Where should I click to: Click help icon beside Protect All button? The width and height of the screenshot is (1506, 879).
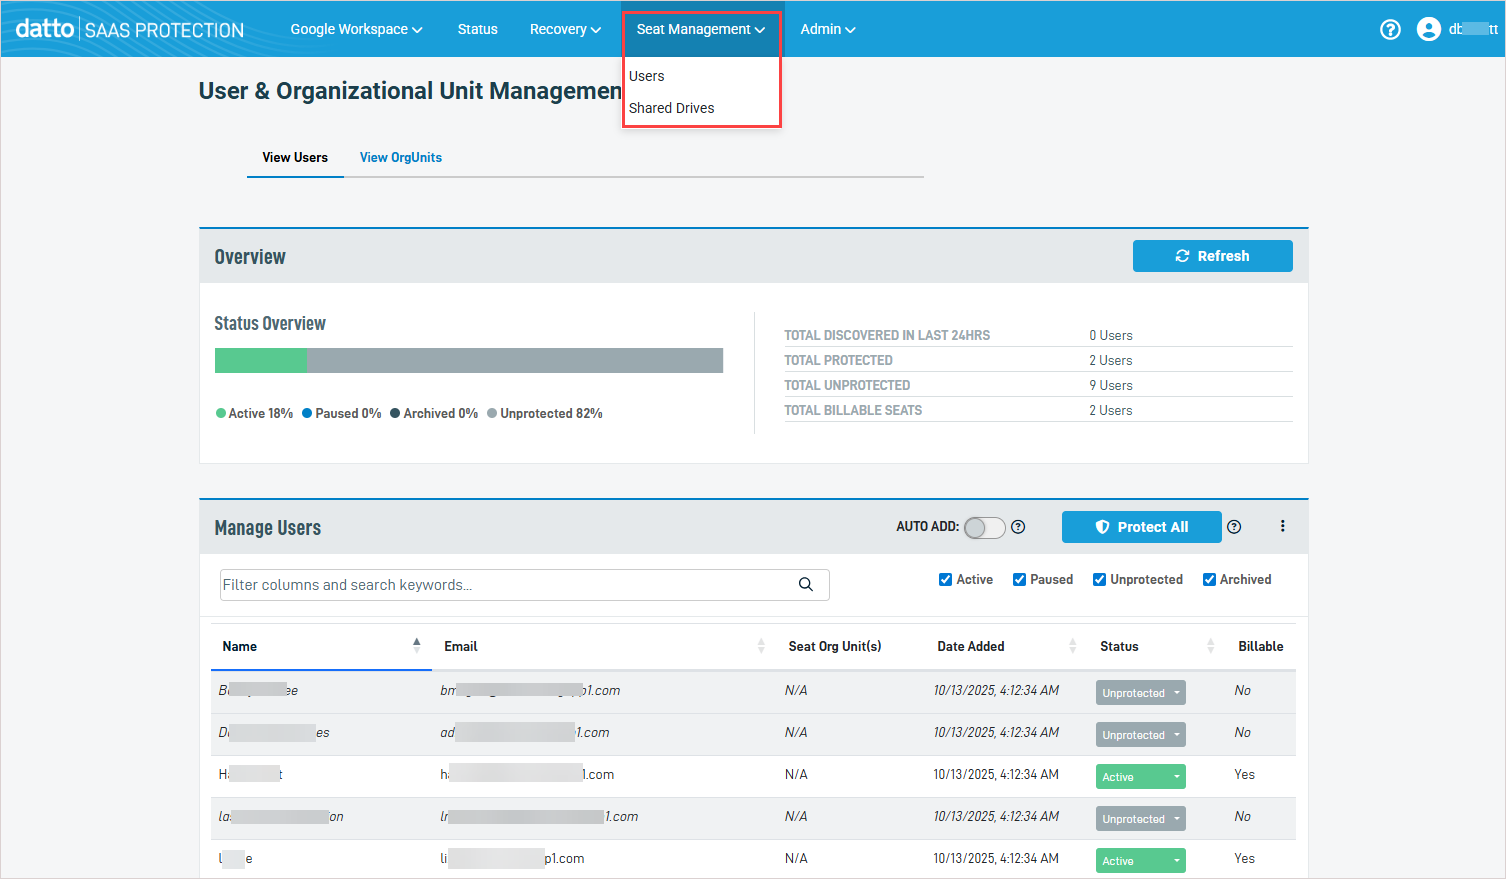click(1234, 527)
